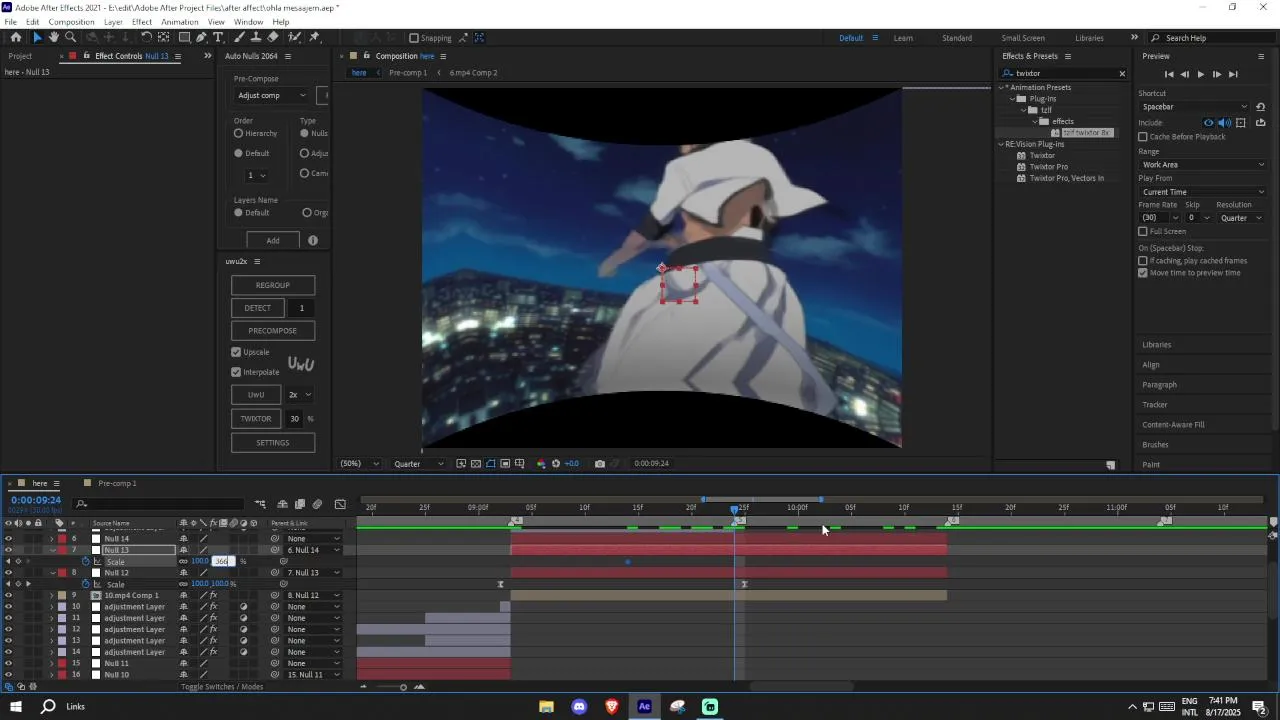1280x720 pixels.
Task: Enable Cache Before Playback checkbox
Action: coord(1143,136)
